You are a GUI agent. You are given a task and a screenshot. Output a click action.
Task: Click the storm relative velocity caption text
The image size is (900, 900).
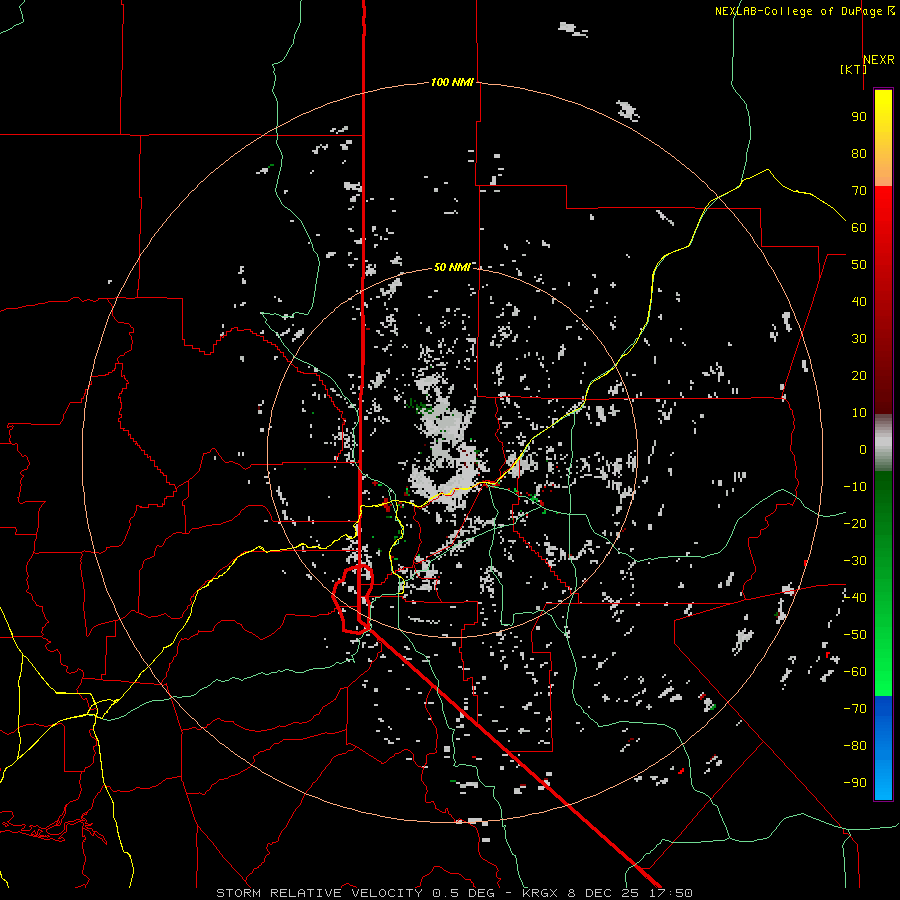454,893
